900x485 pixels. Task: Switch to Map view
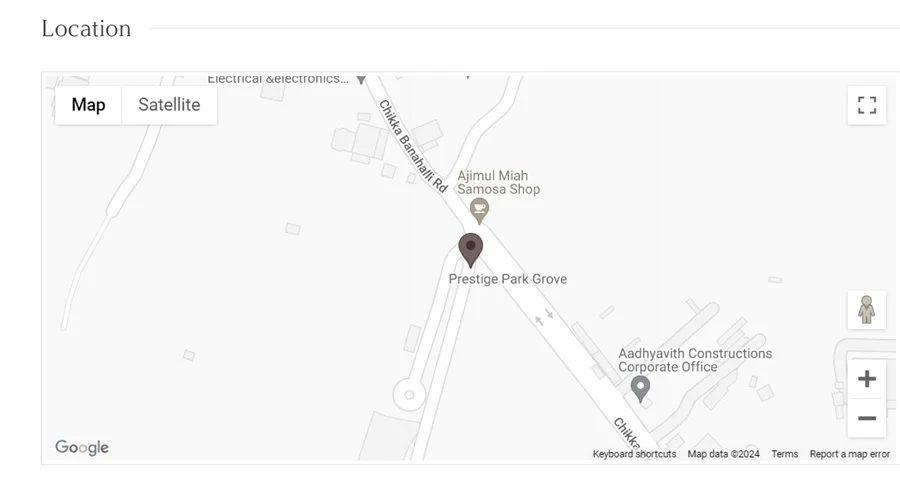[88, 105]
